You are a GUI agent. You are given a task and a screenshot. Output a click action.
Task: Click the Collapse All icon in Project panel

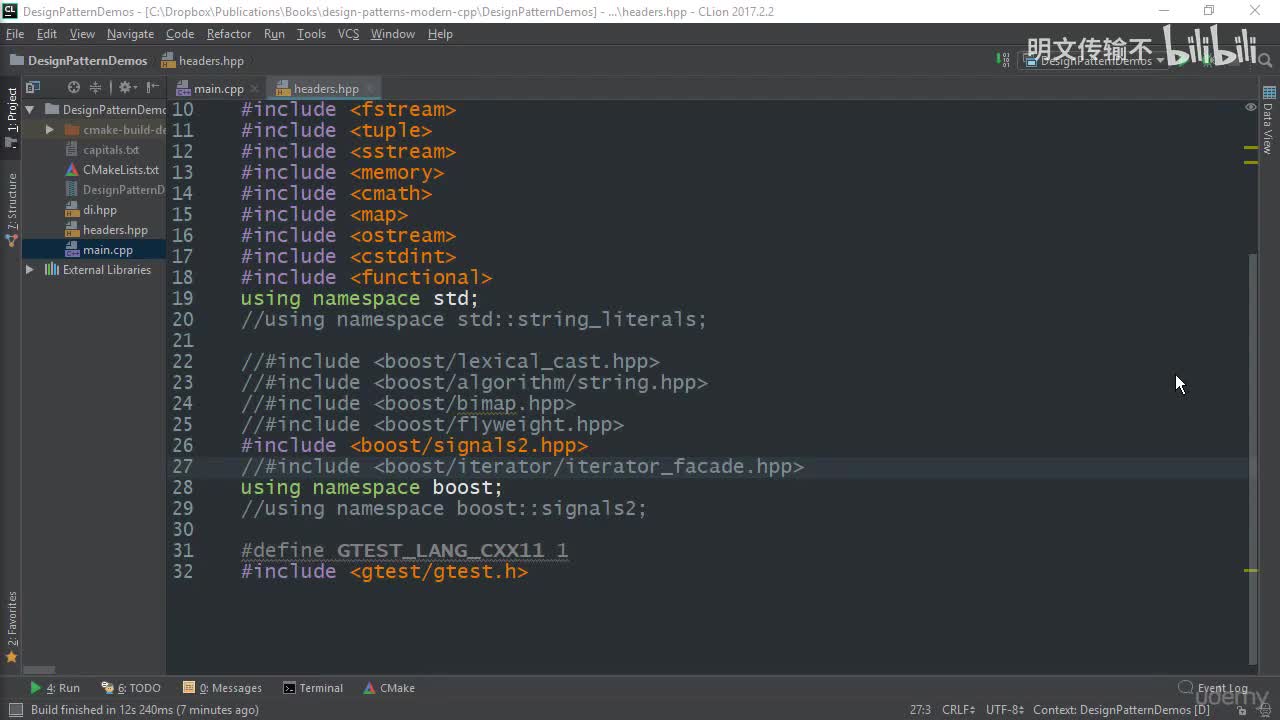[96, 88]
